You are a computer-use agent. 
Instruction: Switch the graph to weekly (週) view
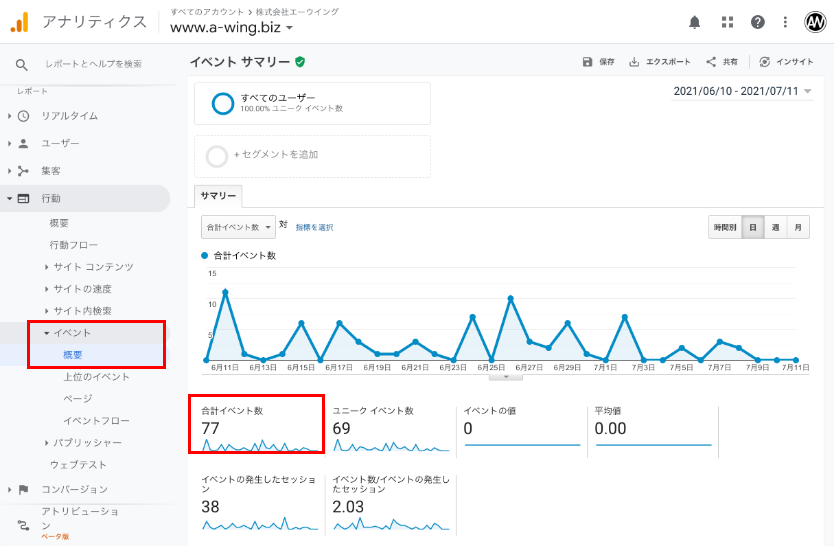(x=775, y=227)
